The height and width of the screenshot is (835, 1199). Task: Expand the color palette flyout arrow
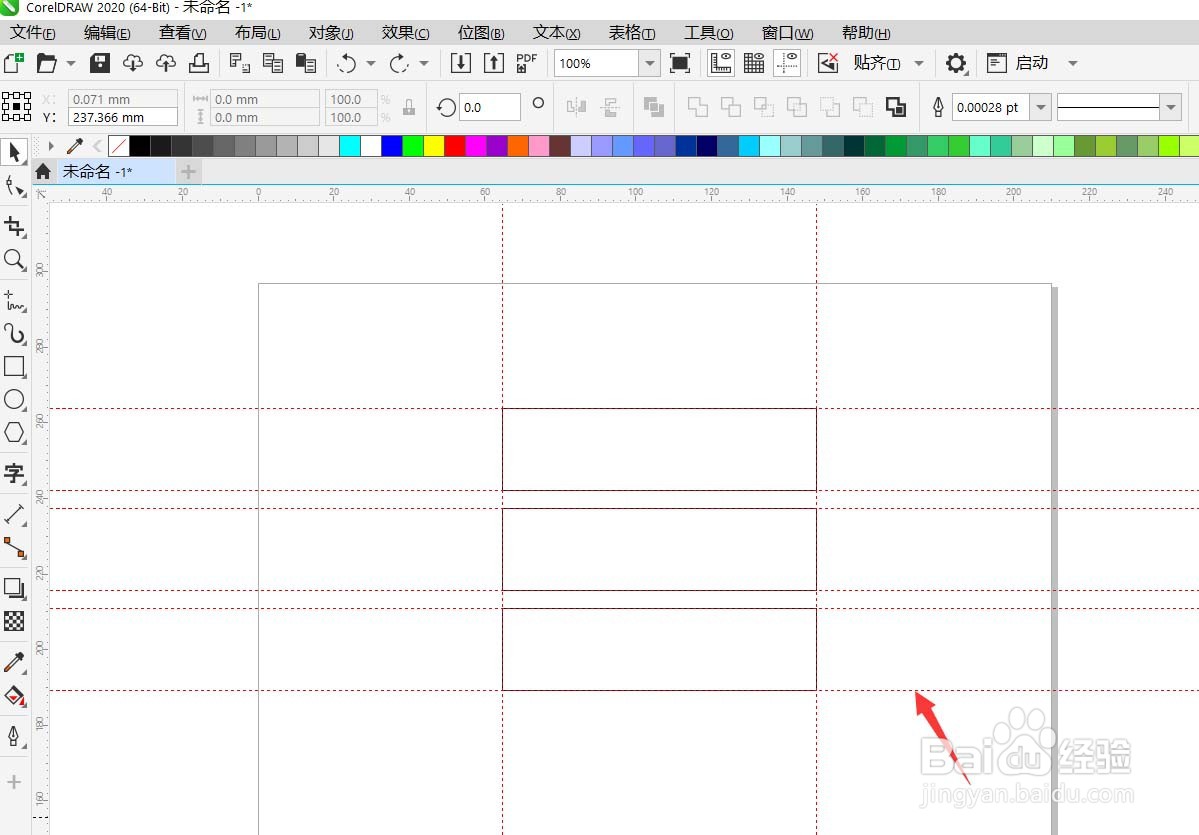[x=51, y=145]
